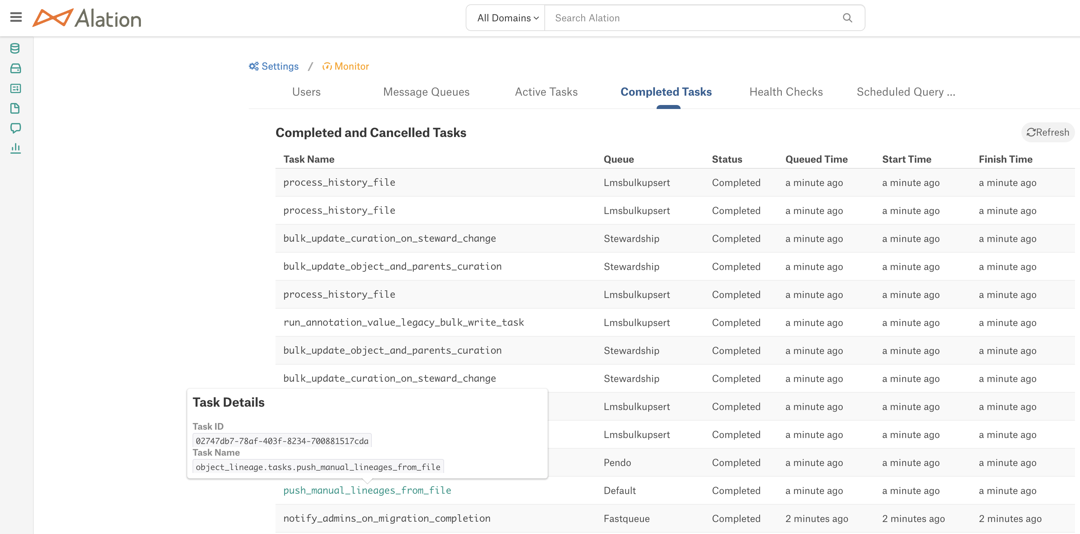The height and width of the screenshot is (534, 1080).
Task: Click the search magnifier icon
Action: click(847, 18)
